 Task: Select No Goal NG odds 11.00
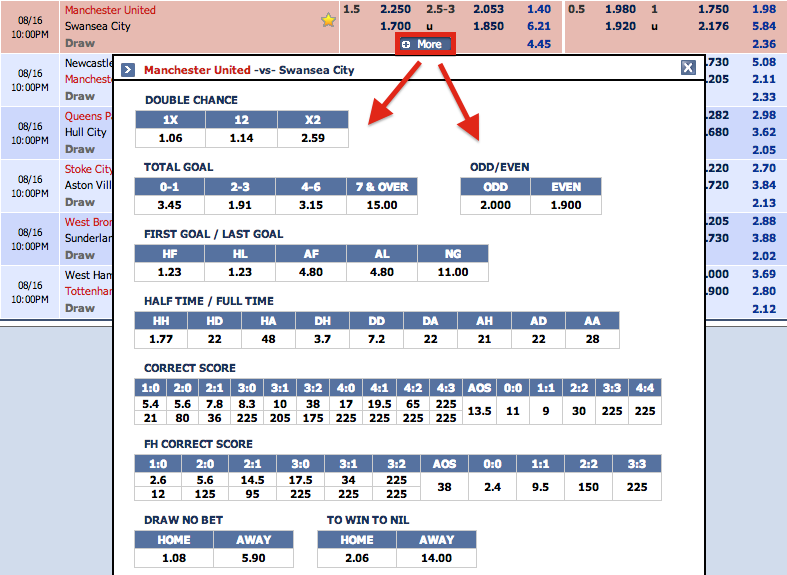453,272
